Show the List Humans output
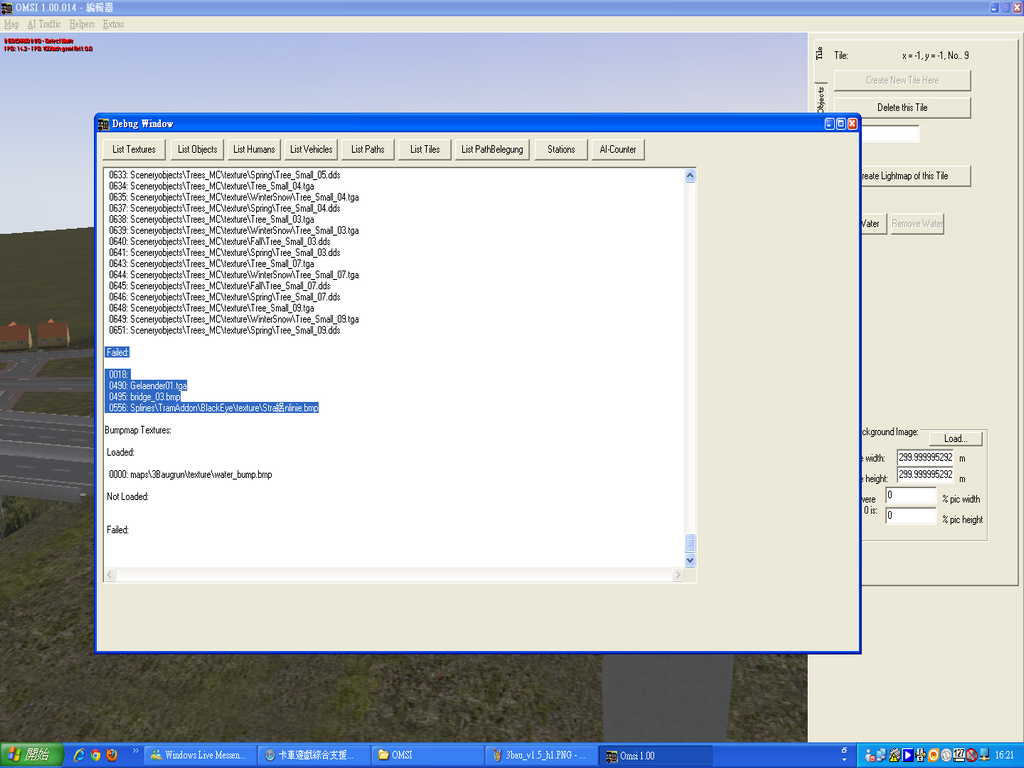1024x768 pixels. (x=254, y=149)
